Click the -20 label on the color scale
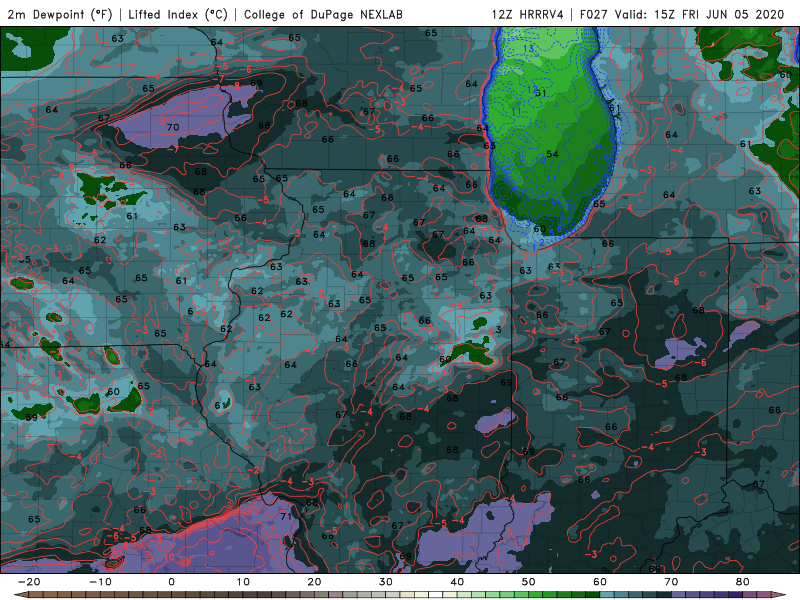 pyautogui.click(x=29, y=582)
